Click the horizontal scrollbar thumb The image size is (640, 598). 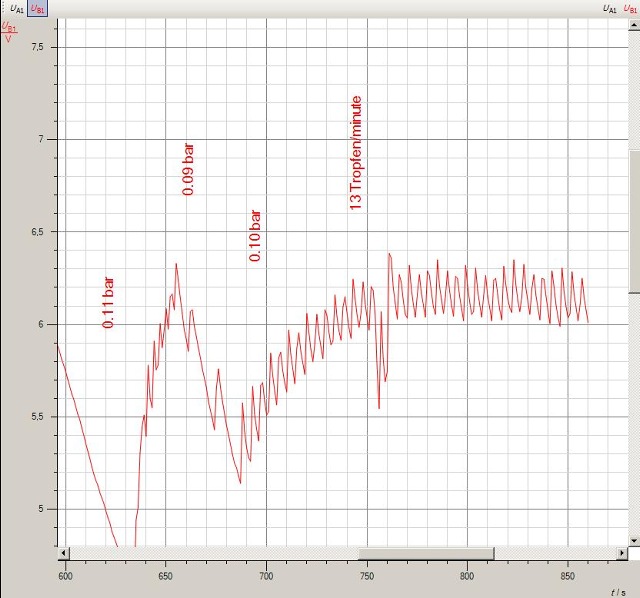(x=427, y=554)
